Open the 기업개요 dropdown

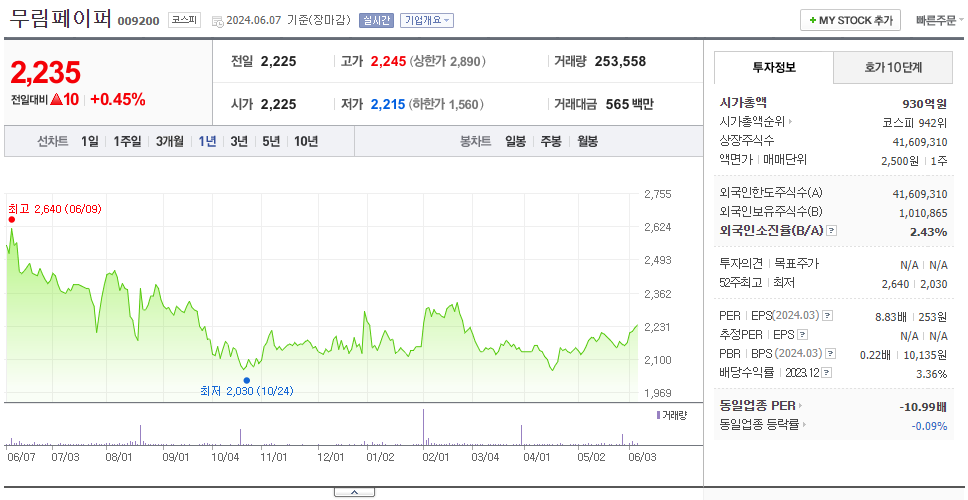[427, 20]
